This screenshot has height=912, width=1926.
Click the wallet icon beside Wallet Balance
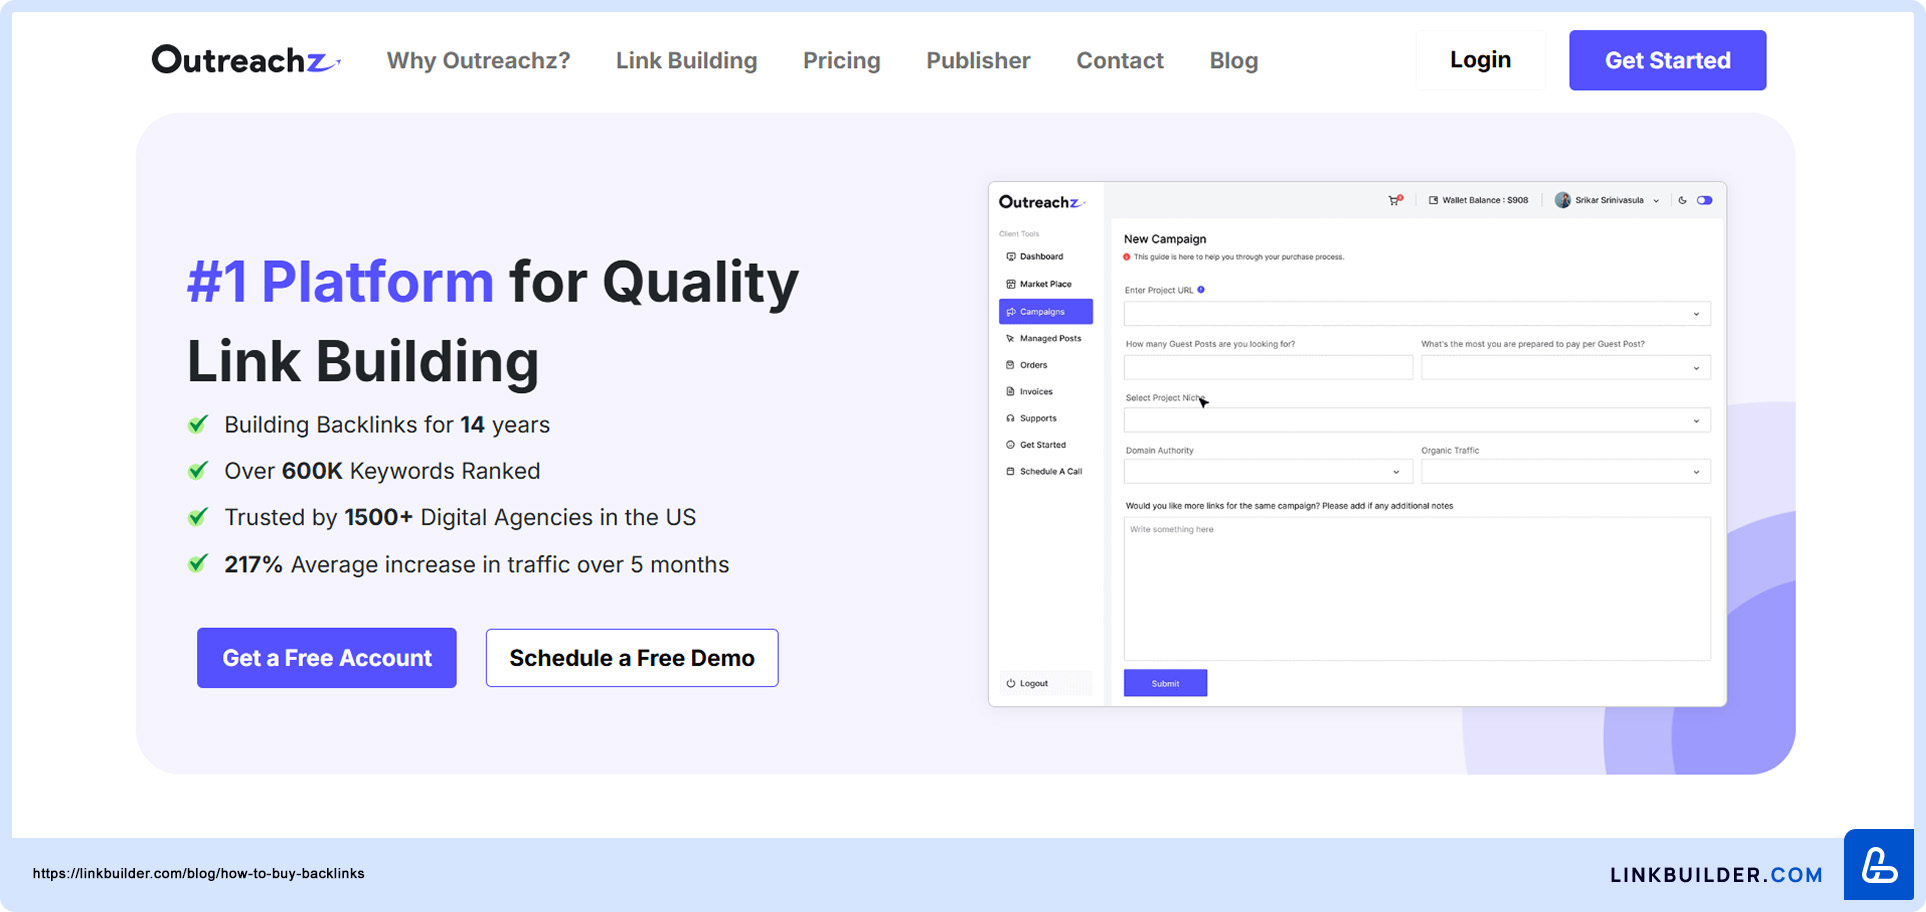tap(1433, 200)
